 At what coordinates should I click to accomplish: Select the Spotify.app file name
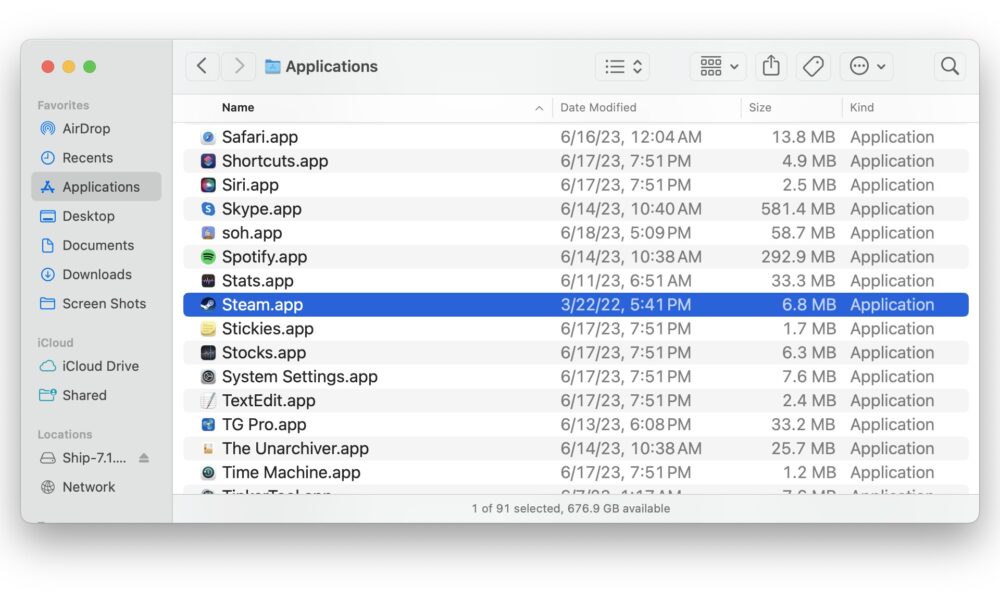coord(264,257)
